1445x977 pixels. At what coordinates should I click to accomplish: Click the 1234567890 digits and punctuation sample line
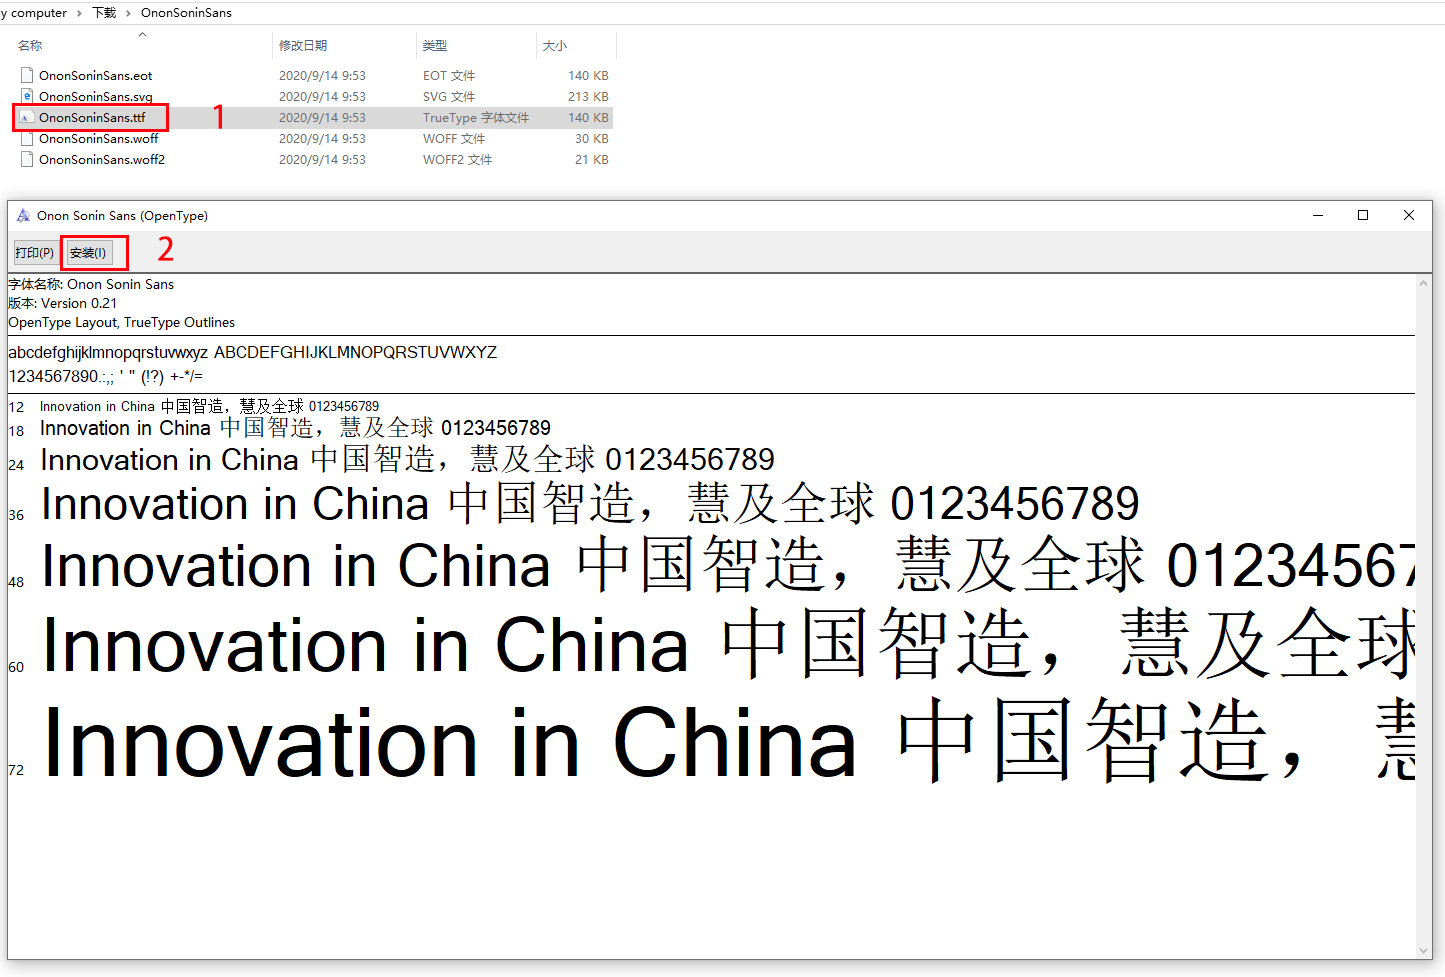(x=105, y=376)
